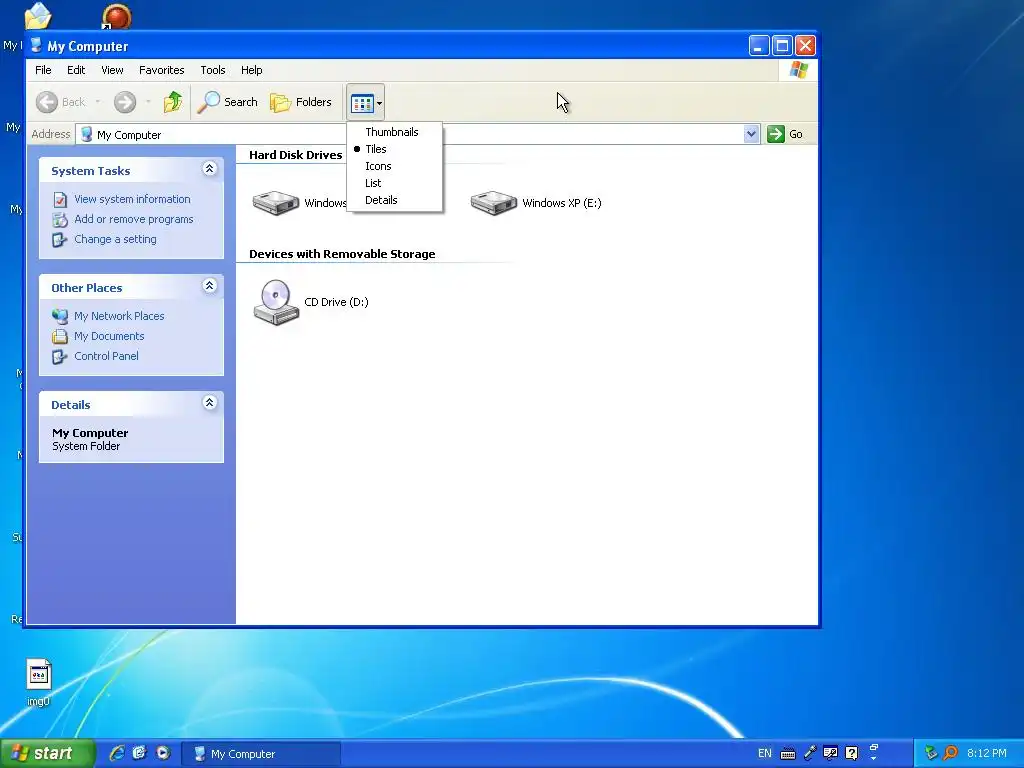Open the Edit menu
This screenshot has width=1024, height=768.
point(76,70)
